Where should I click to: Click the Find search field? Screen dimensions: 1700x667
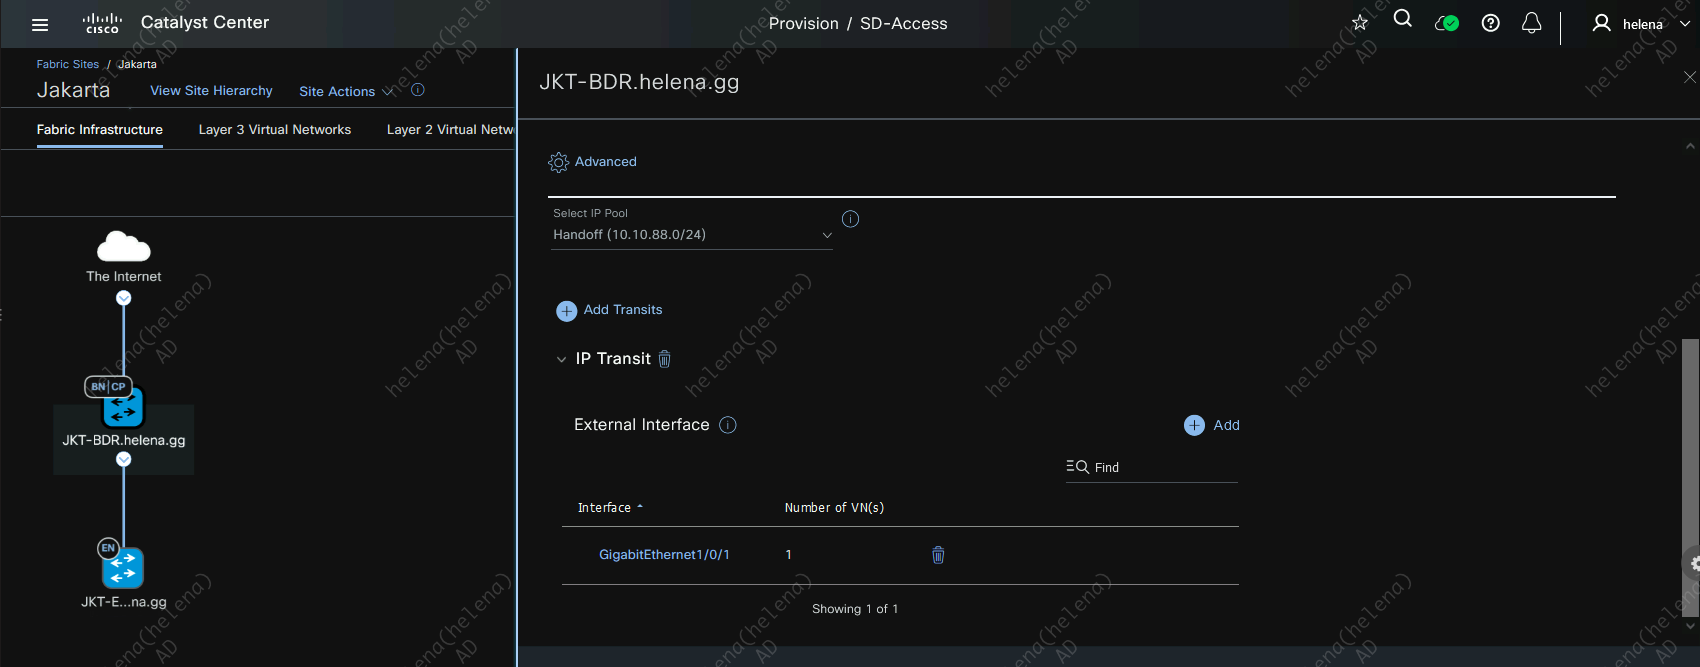coord(1160,467)
